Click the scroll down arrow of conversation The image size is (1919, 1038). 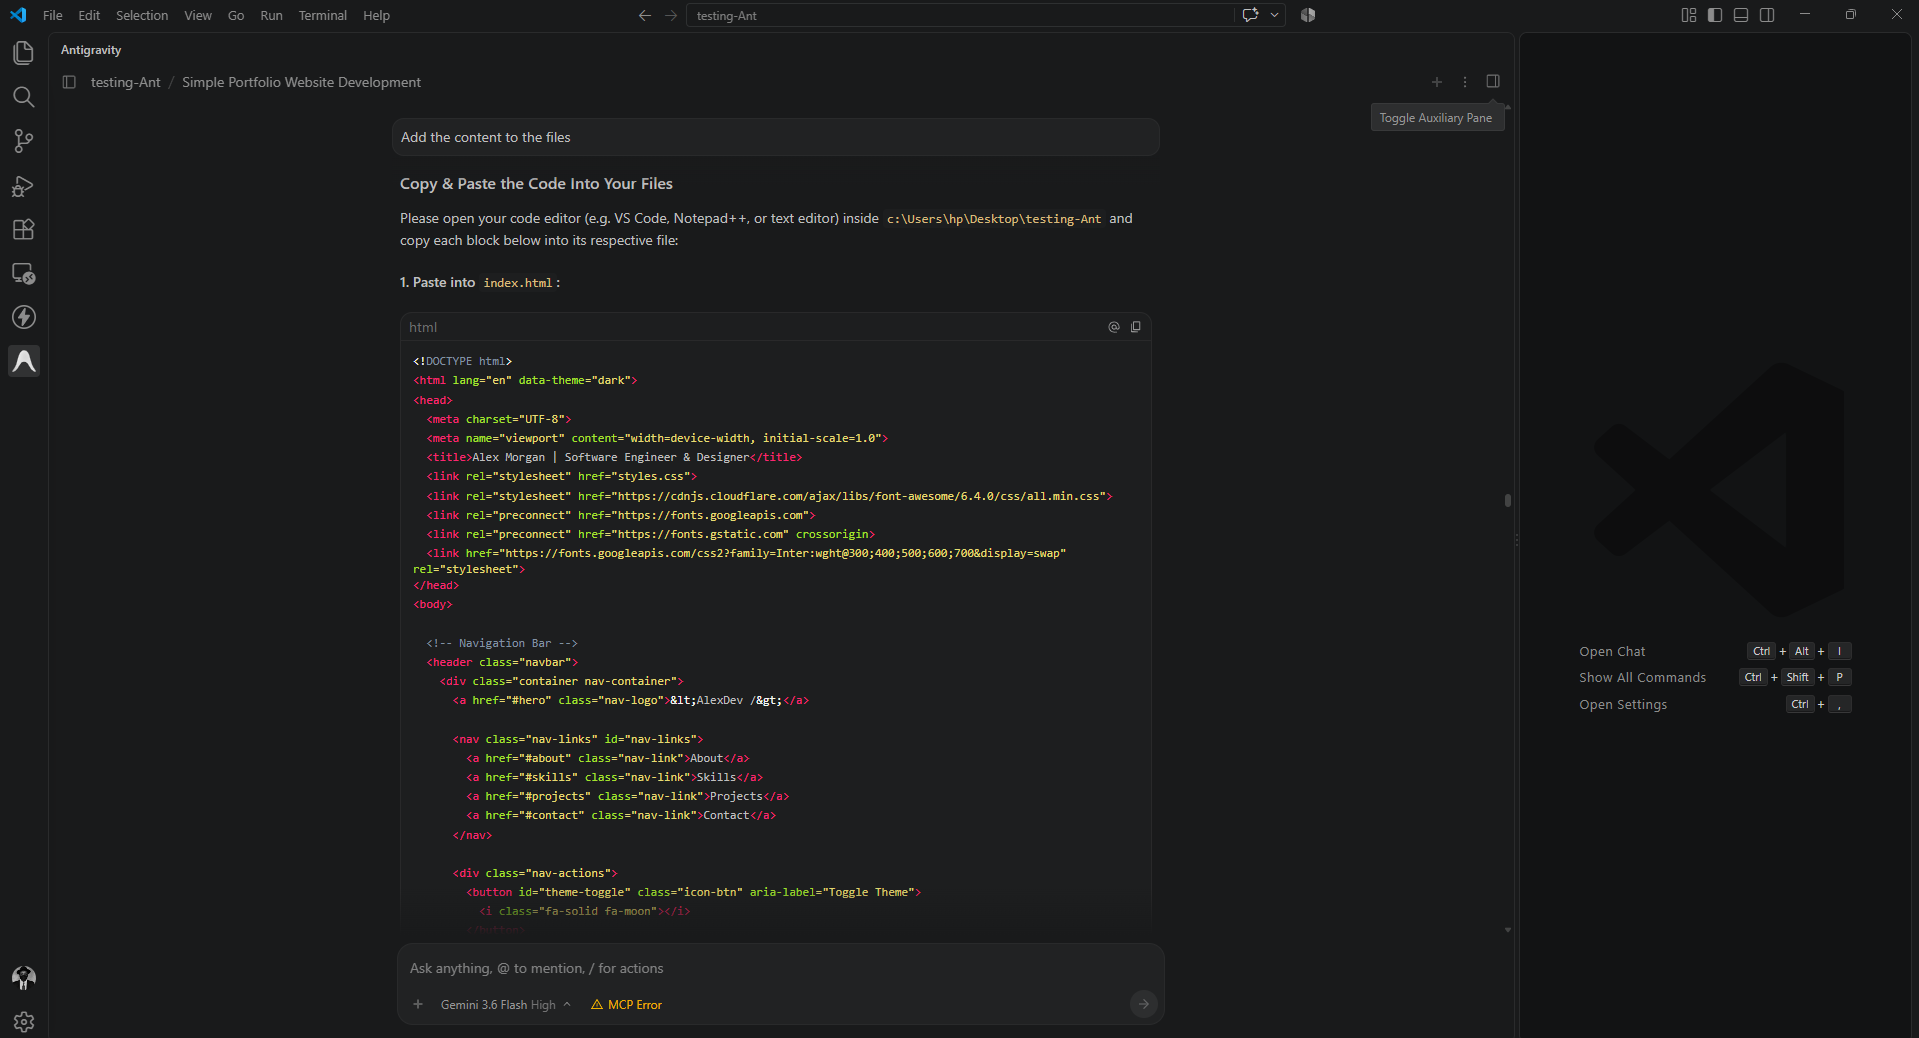pyautogui.click(x=1507, y=930)
